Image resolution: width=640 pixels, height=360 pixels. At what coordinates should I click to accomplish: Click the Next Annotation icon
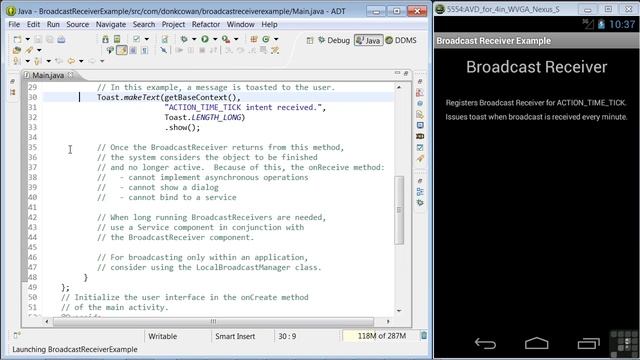[x=17, y=61]
